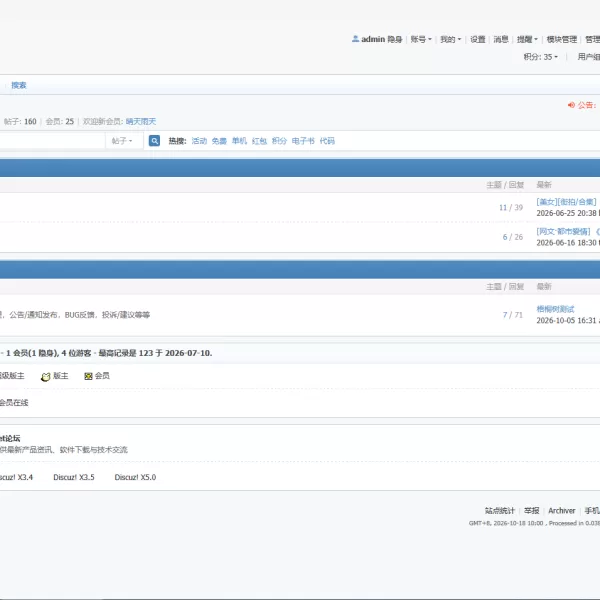Click hot search keyword 红包
This screenshot has height=600, width=600.
(259, 141)
